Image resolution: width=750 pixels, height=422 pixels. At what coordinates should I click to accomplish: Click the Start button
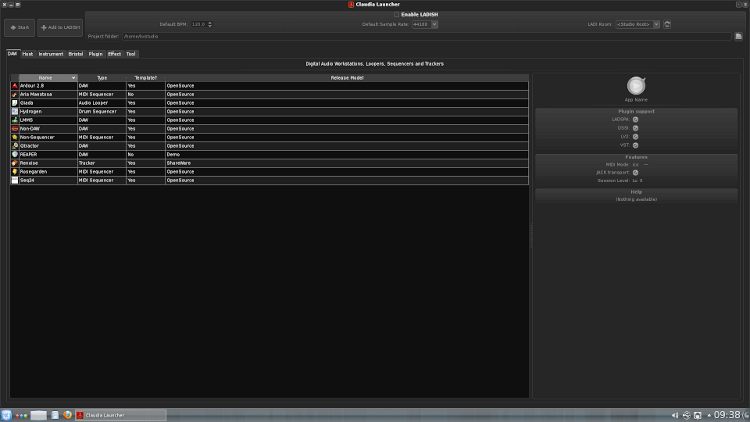point(20,28)
